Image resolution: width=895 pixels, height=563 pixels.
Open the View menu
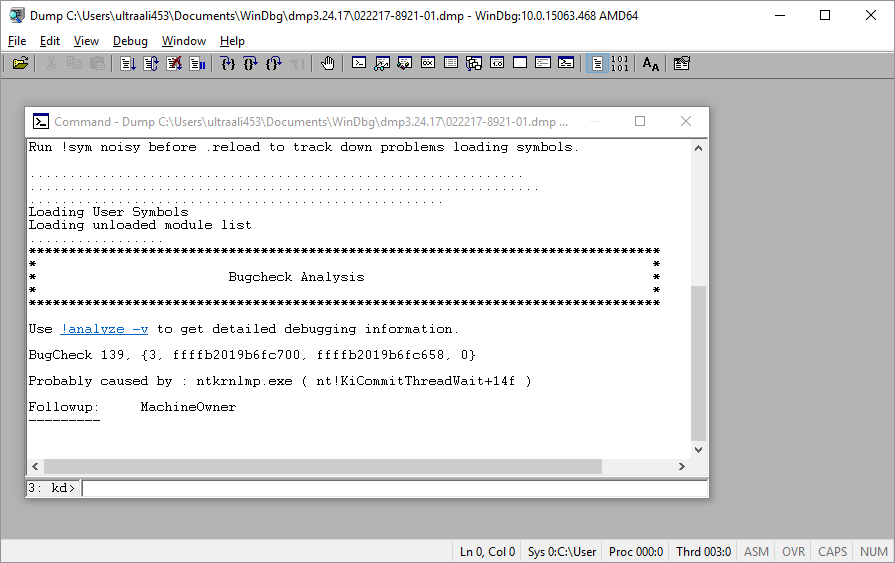point(86,41)
